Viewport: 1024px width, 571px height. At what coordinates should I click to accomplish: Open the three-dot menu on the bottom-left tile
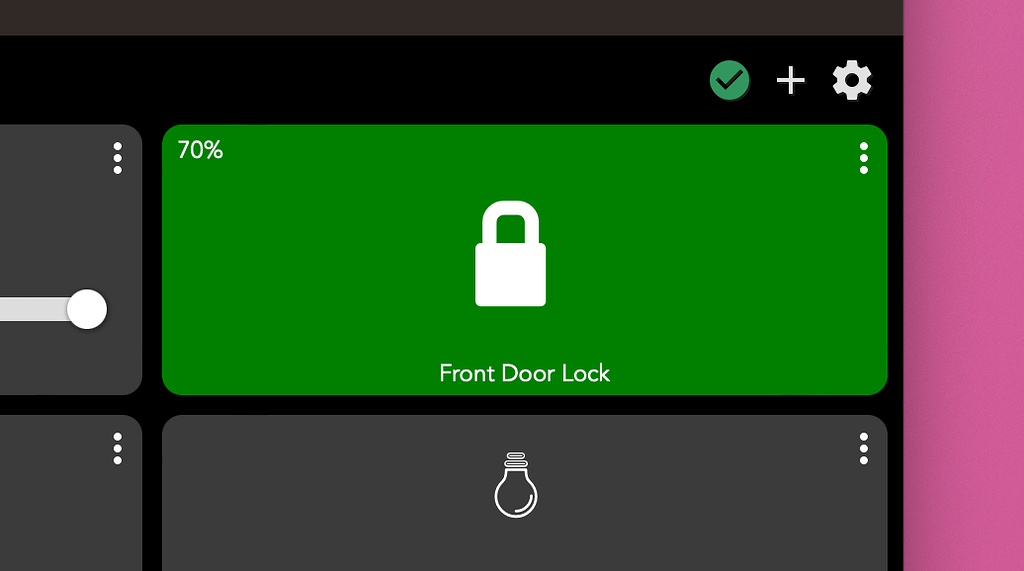click(x=118, y=448)
